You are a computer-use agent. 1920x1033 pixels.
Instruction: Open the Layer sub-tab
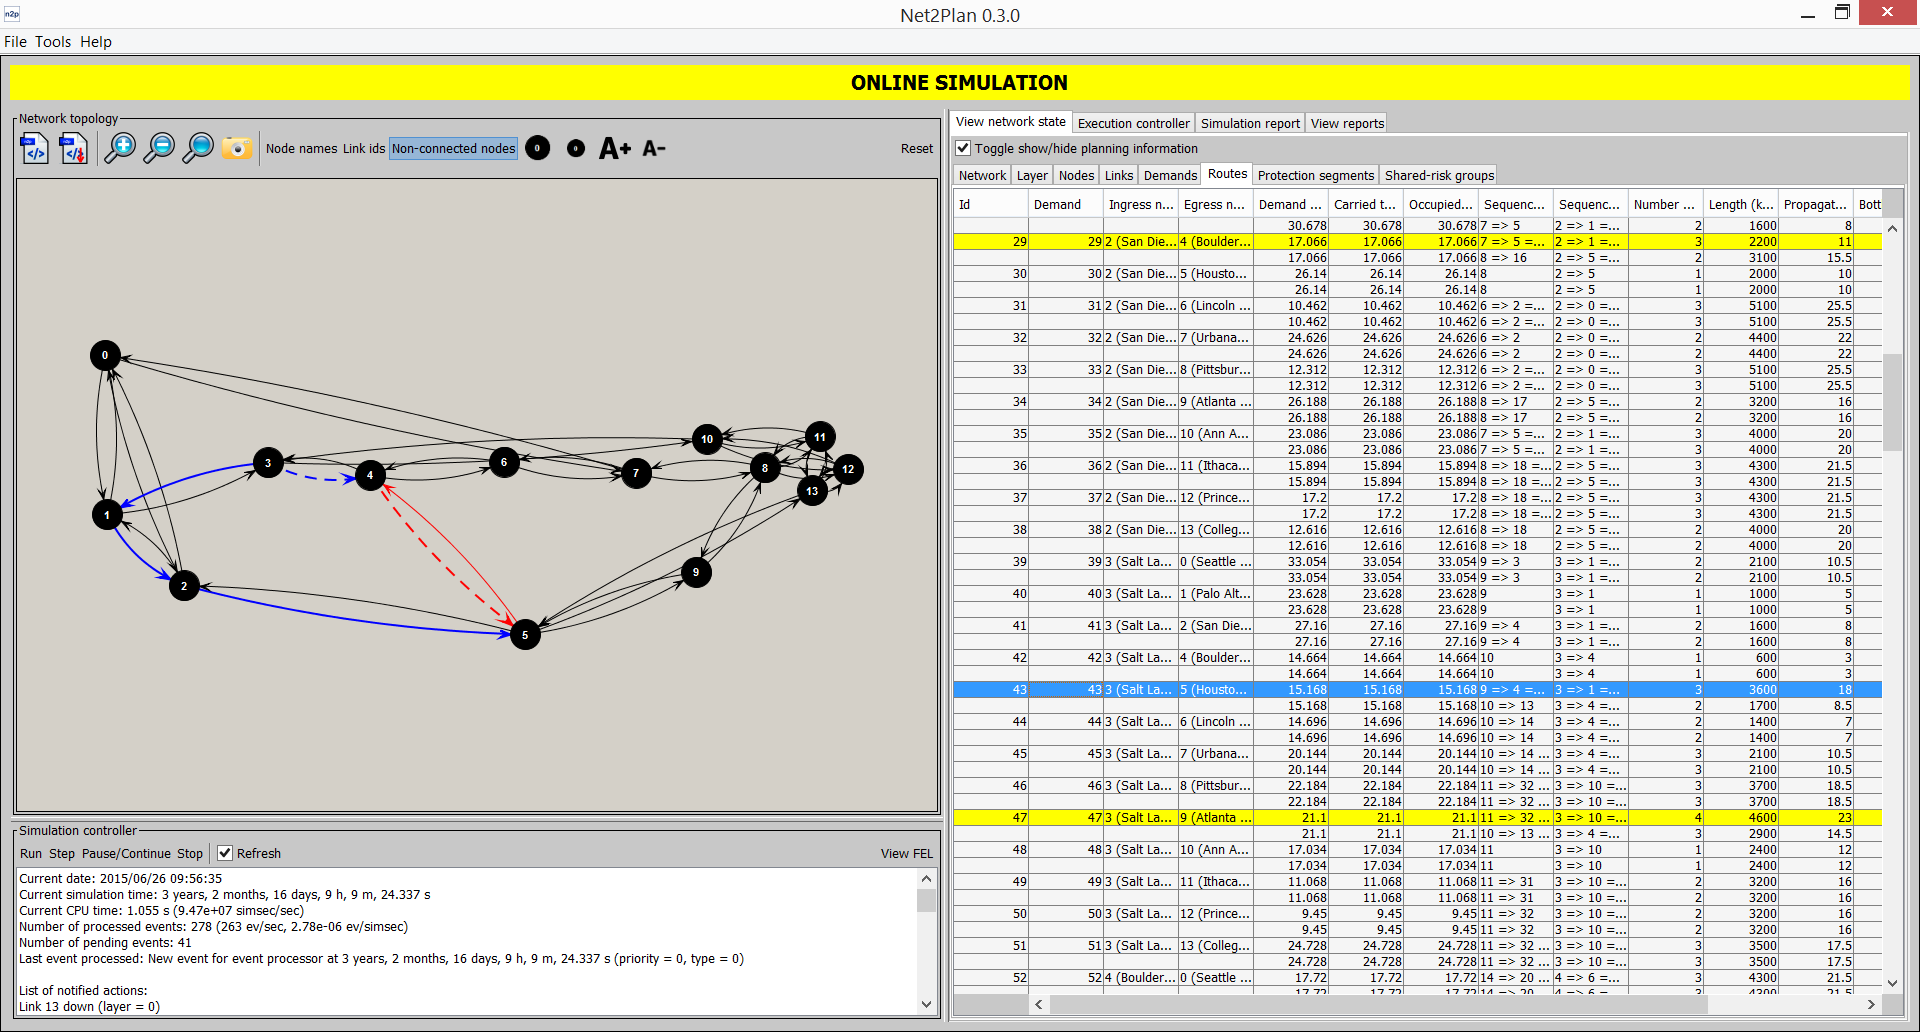pos(1032,175)
